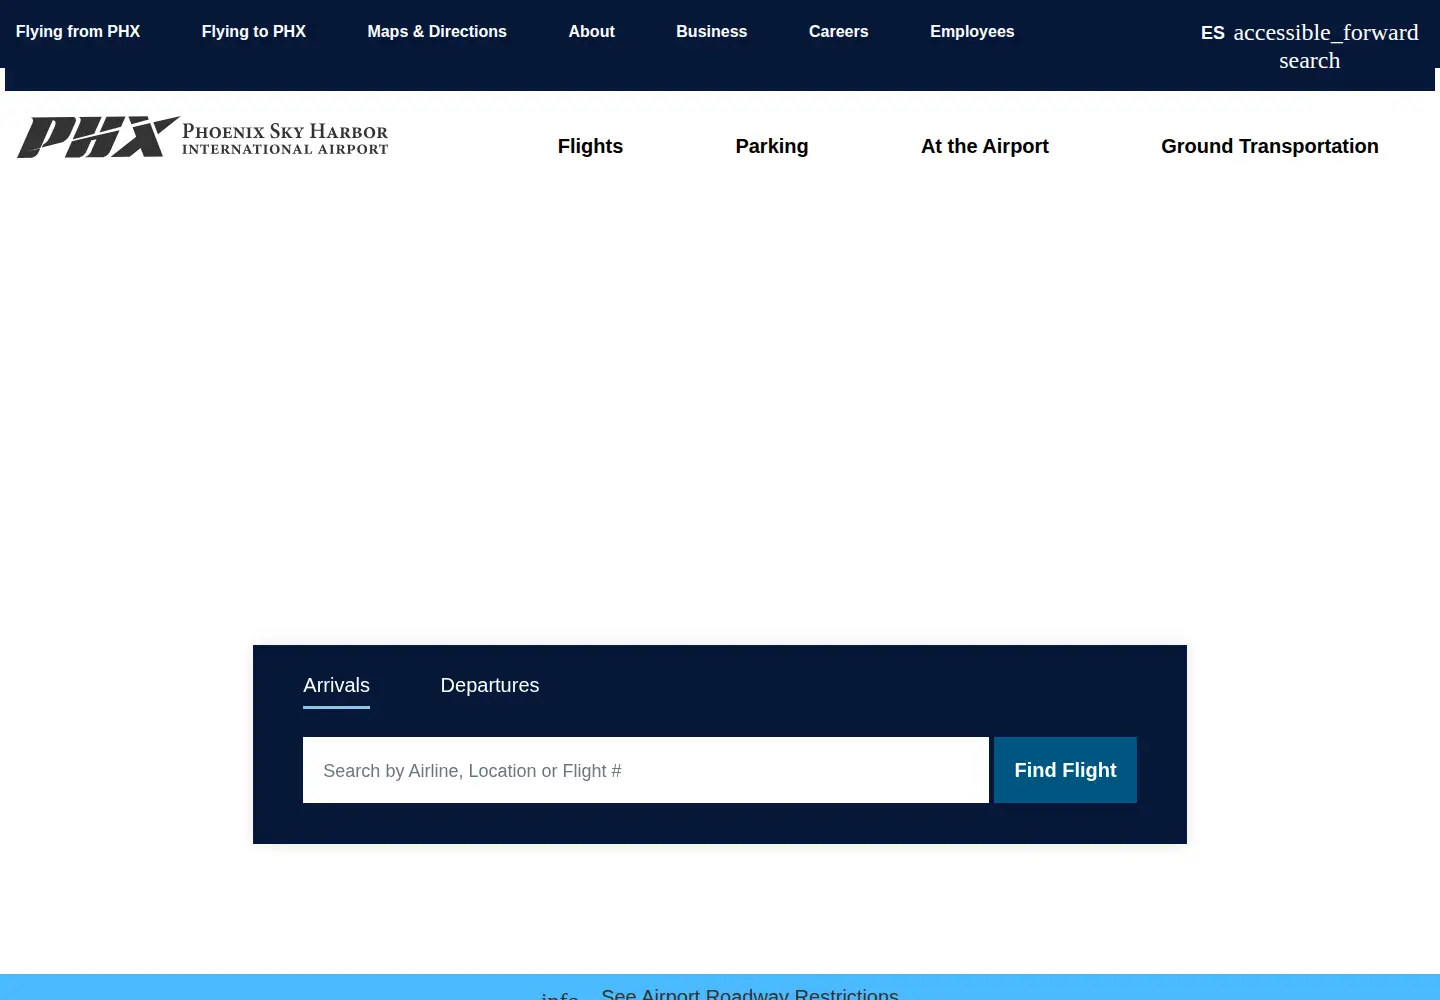
Task: Open the Flying to PHX menu
Action: (x=254, y=31)
